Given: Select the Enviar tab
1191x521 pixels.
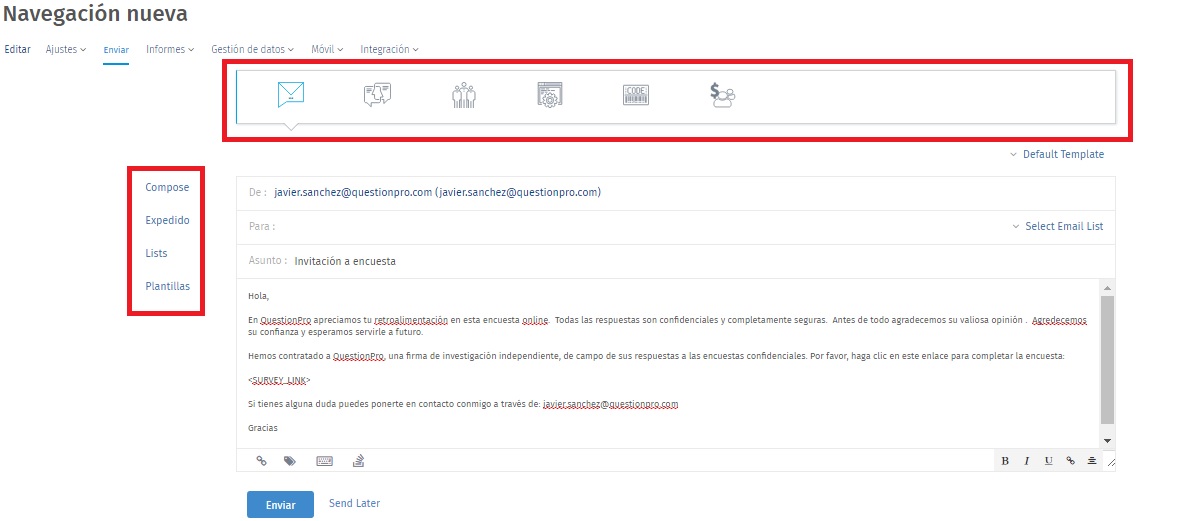Looking at the screenshot, I should (116, 50).
